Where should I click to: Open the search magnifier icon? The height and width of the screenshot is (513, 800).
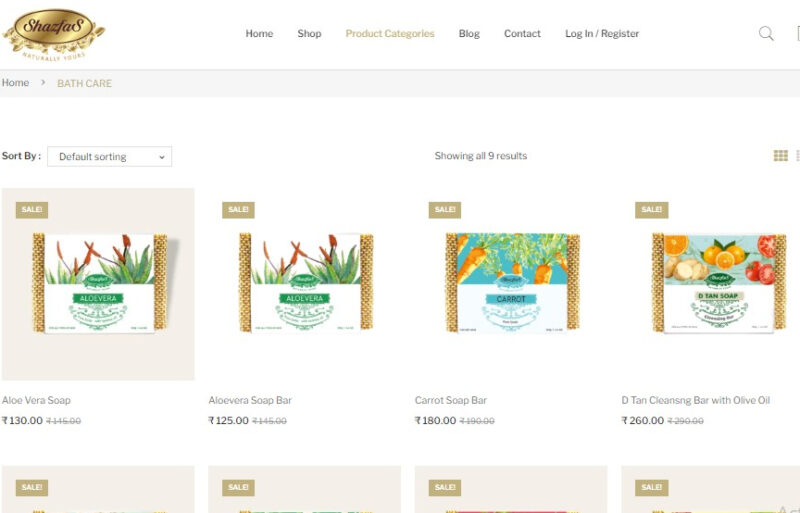pyautogui.click(x=766, y=34)
